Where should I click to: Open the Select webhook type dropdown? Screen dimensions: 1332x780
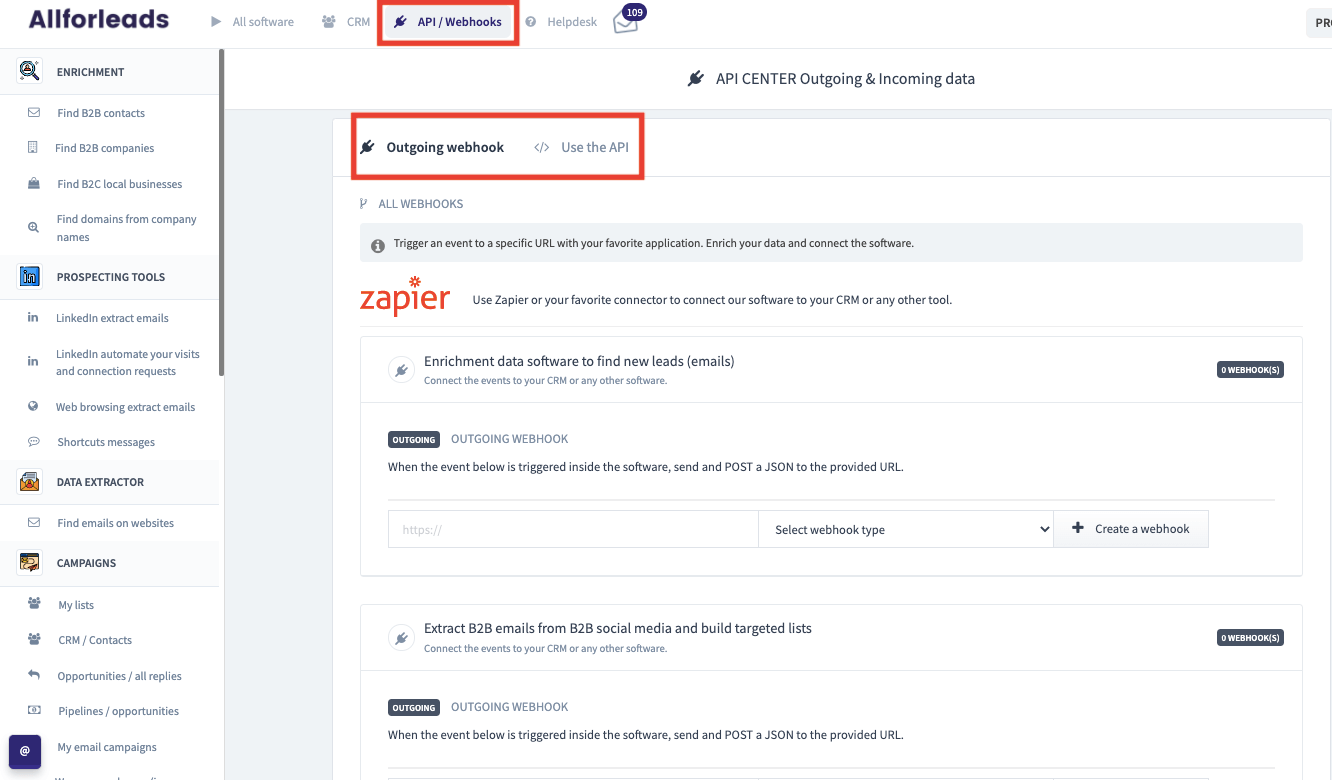tap(906, 529)
